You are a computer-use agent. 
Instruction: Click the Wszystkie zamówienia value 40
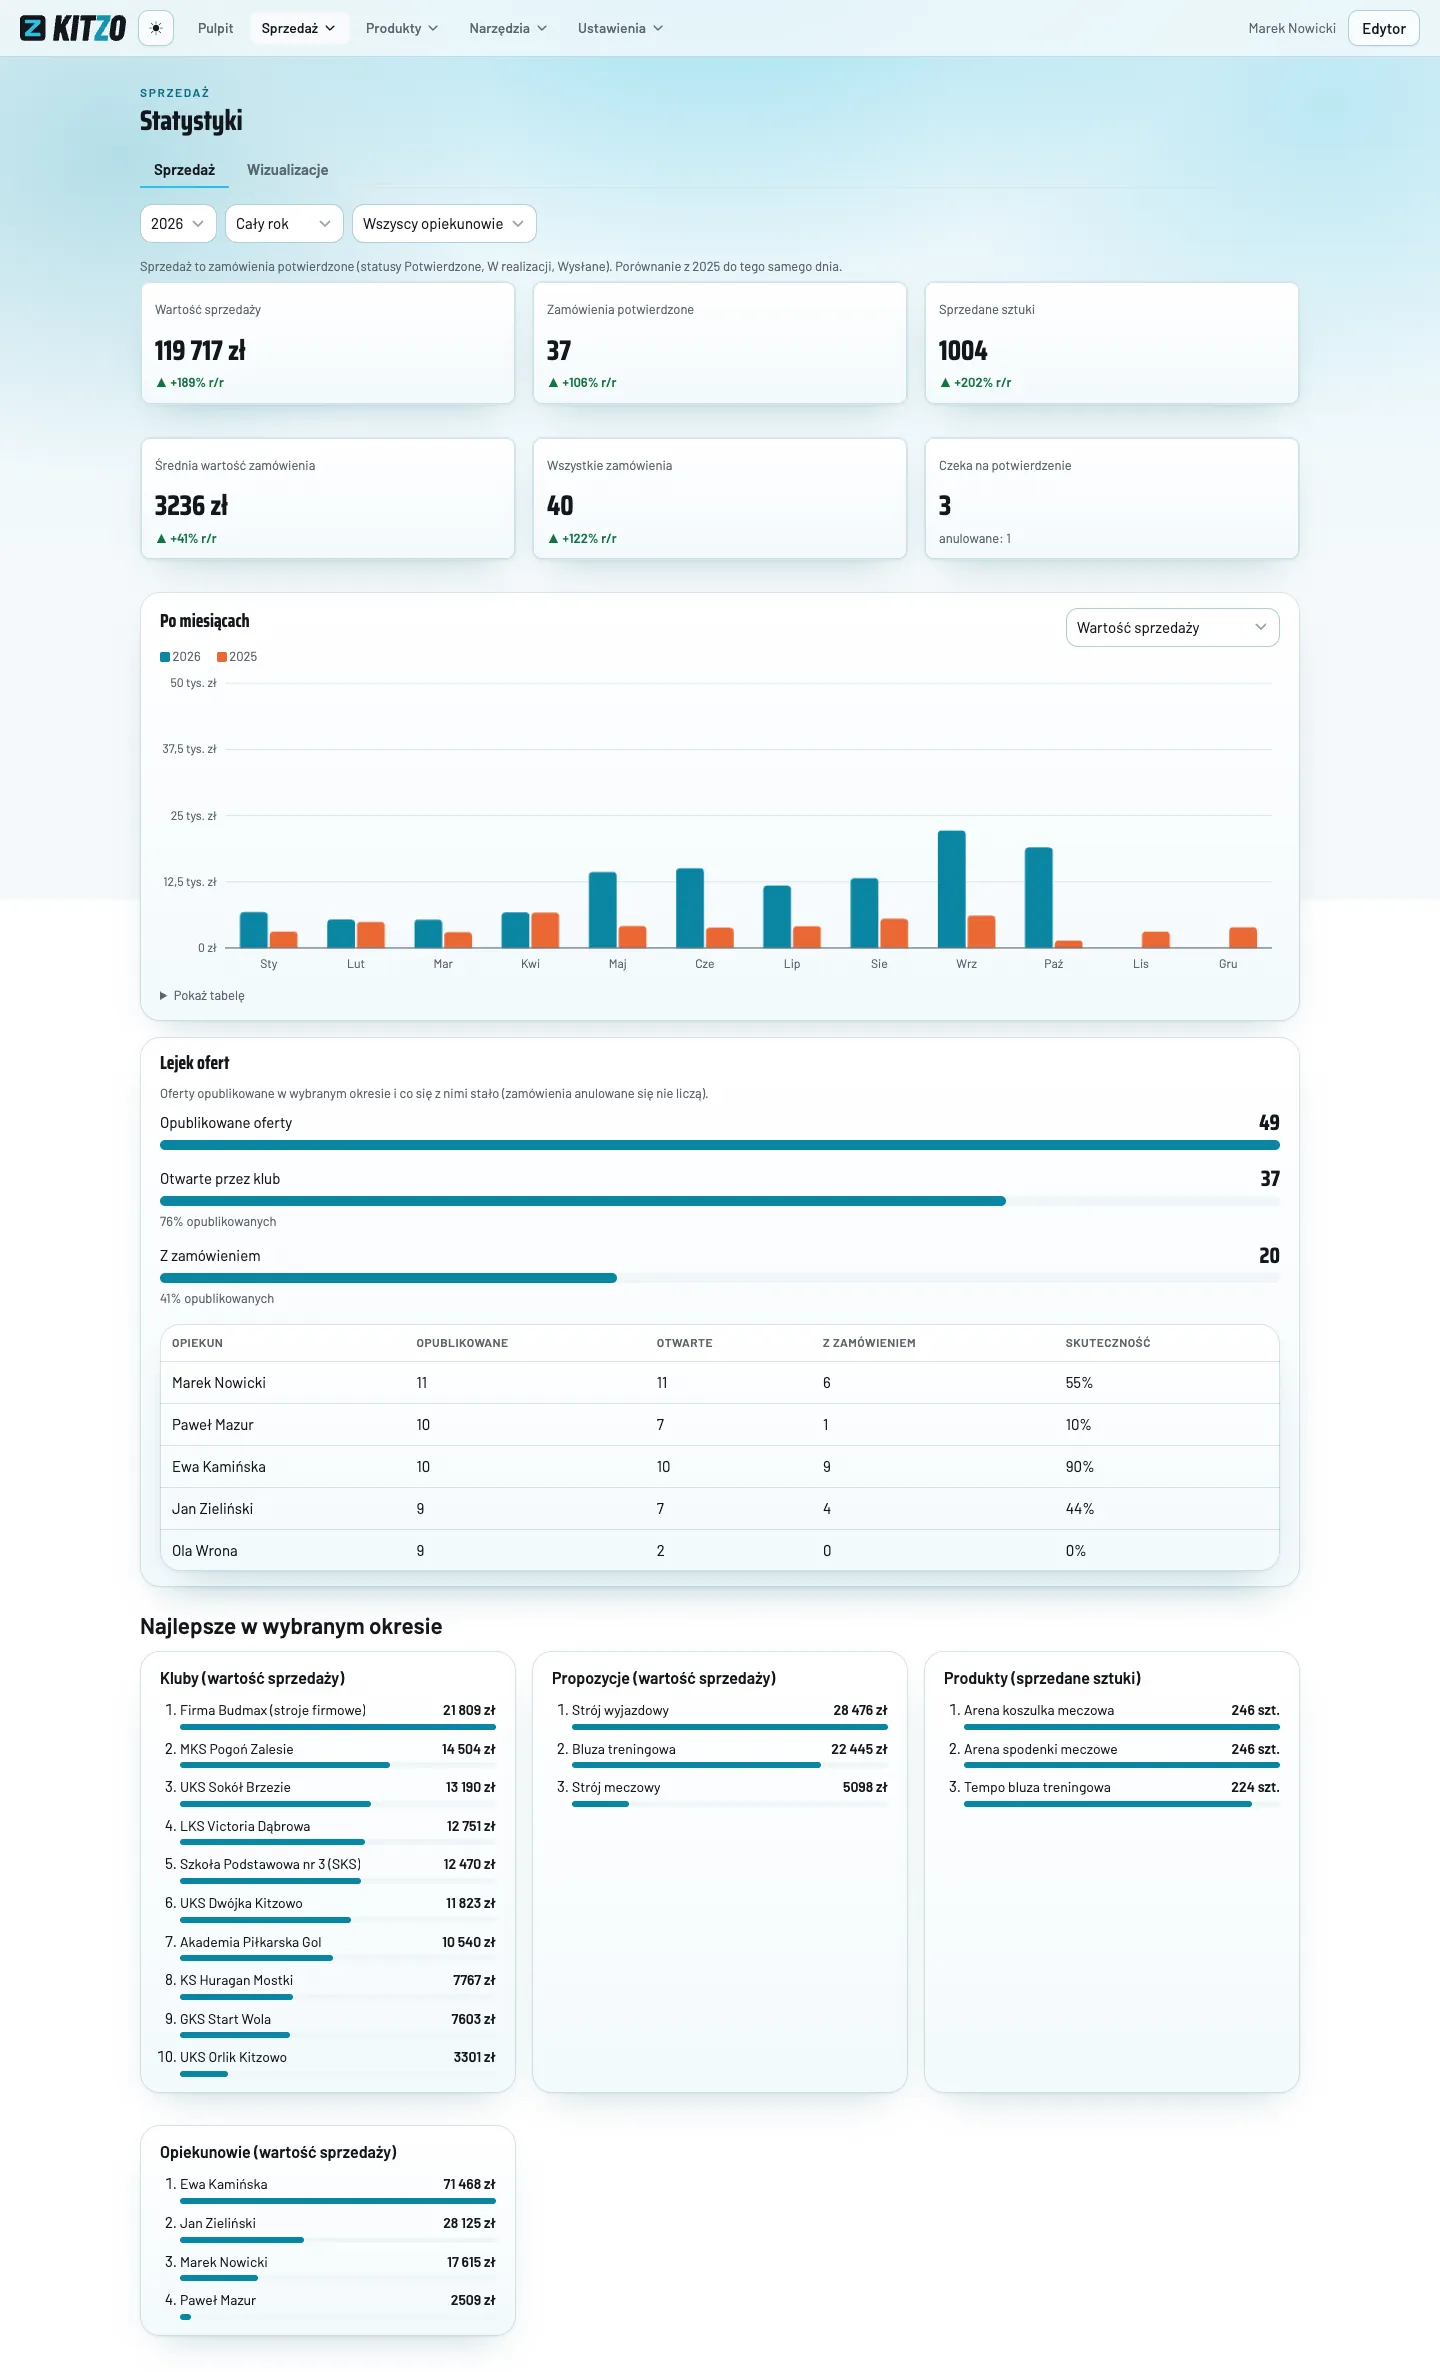tap(560, 506)
